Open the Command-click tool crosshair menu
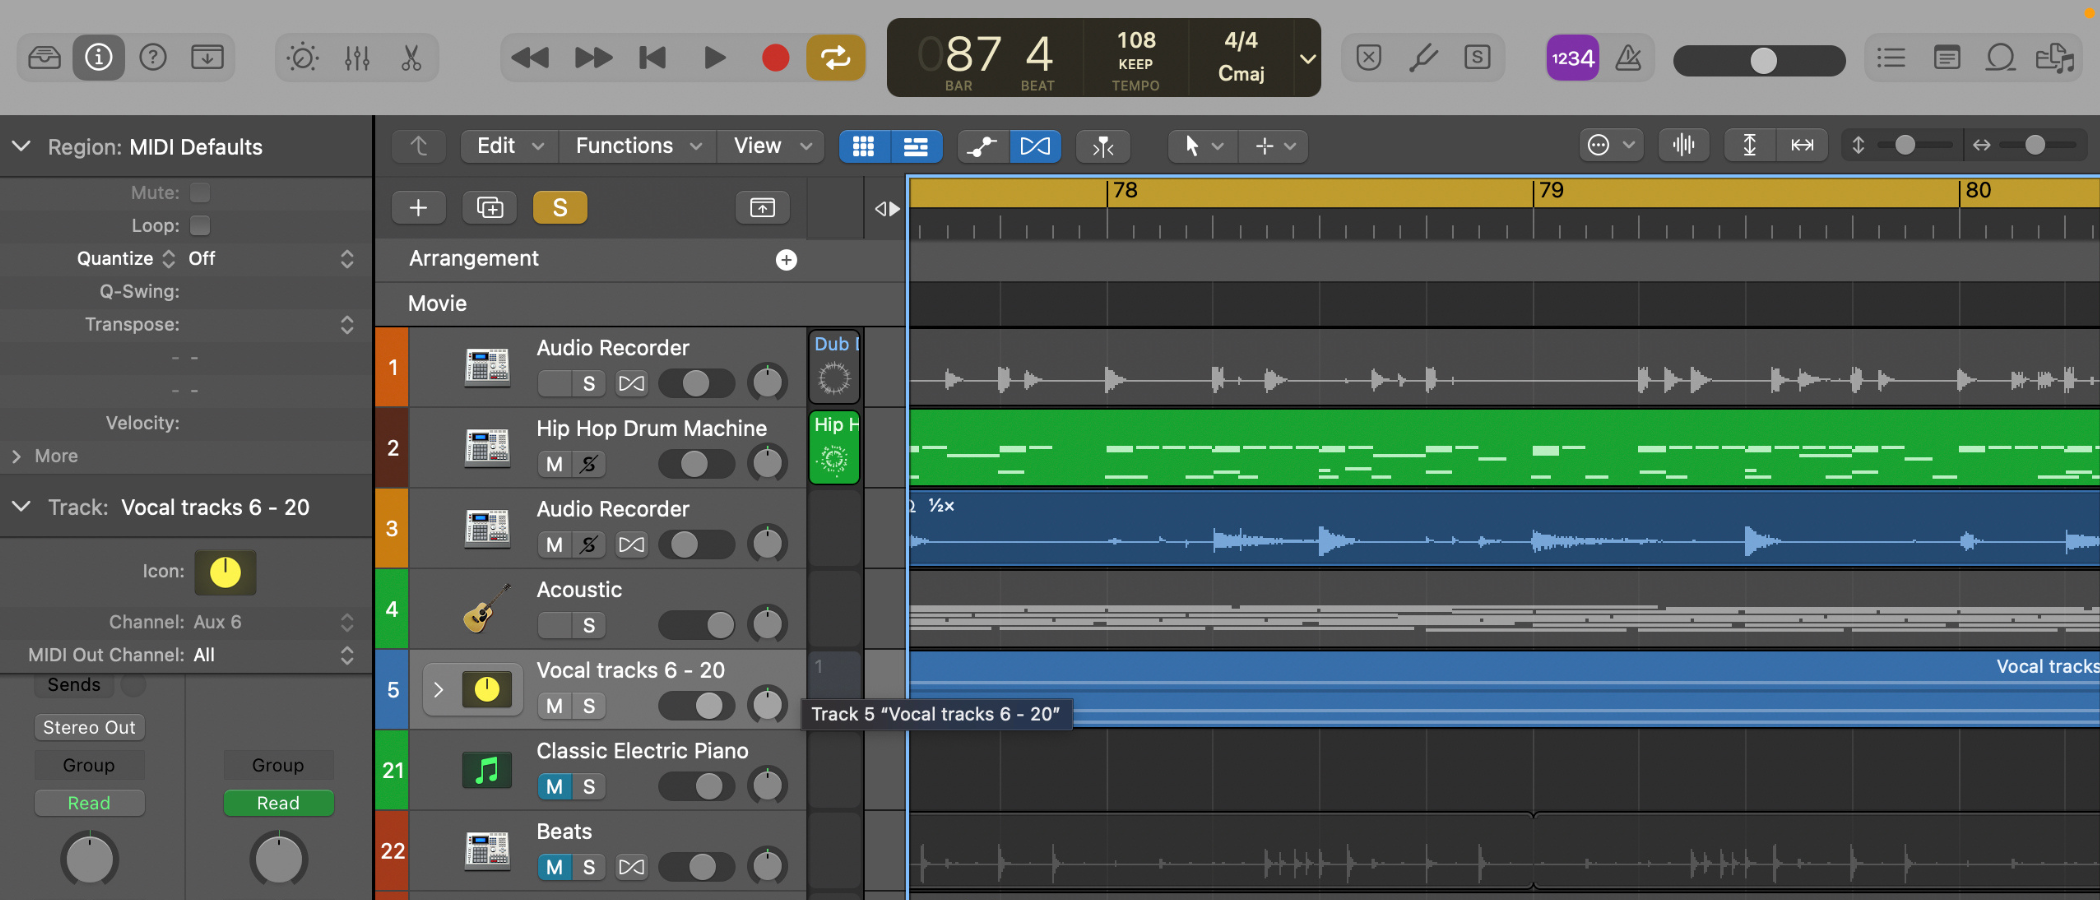The width and height of the screenshot is (2100, 900). 1275,146
